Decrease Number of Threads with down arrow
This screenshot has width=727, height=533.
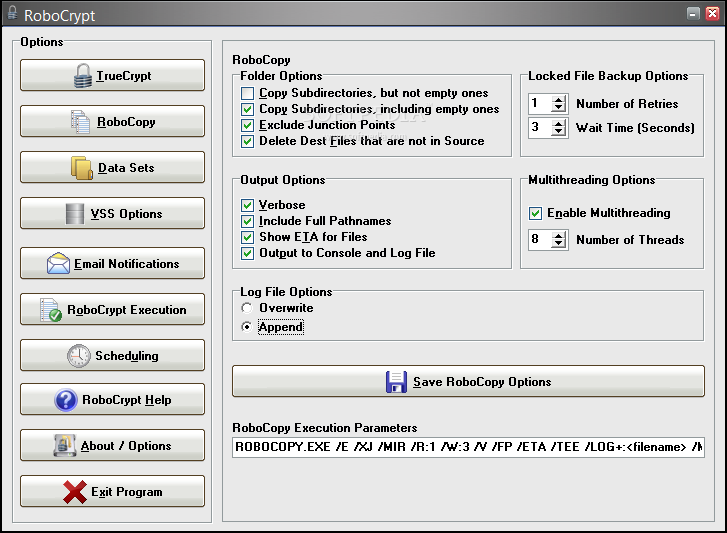coord(559,244)
